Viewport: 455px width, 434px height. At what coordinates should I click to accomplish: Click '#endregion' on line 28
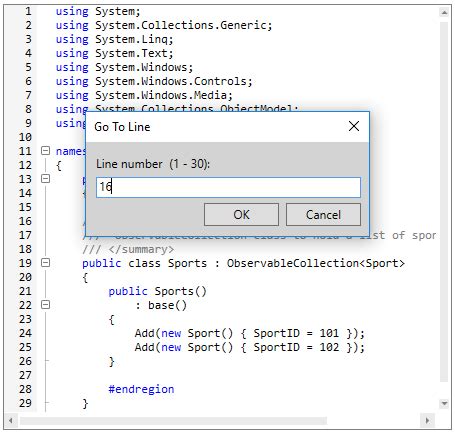pos(141,389)
